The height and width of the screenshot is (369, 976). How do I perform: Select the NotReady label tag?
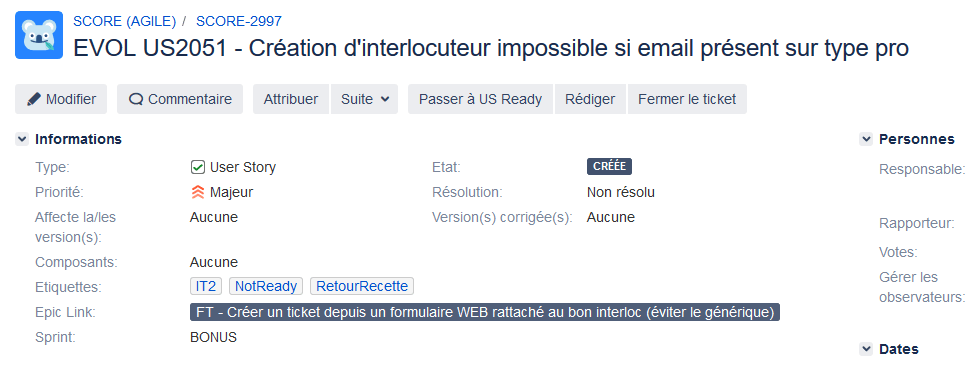coord(266,286)
